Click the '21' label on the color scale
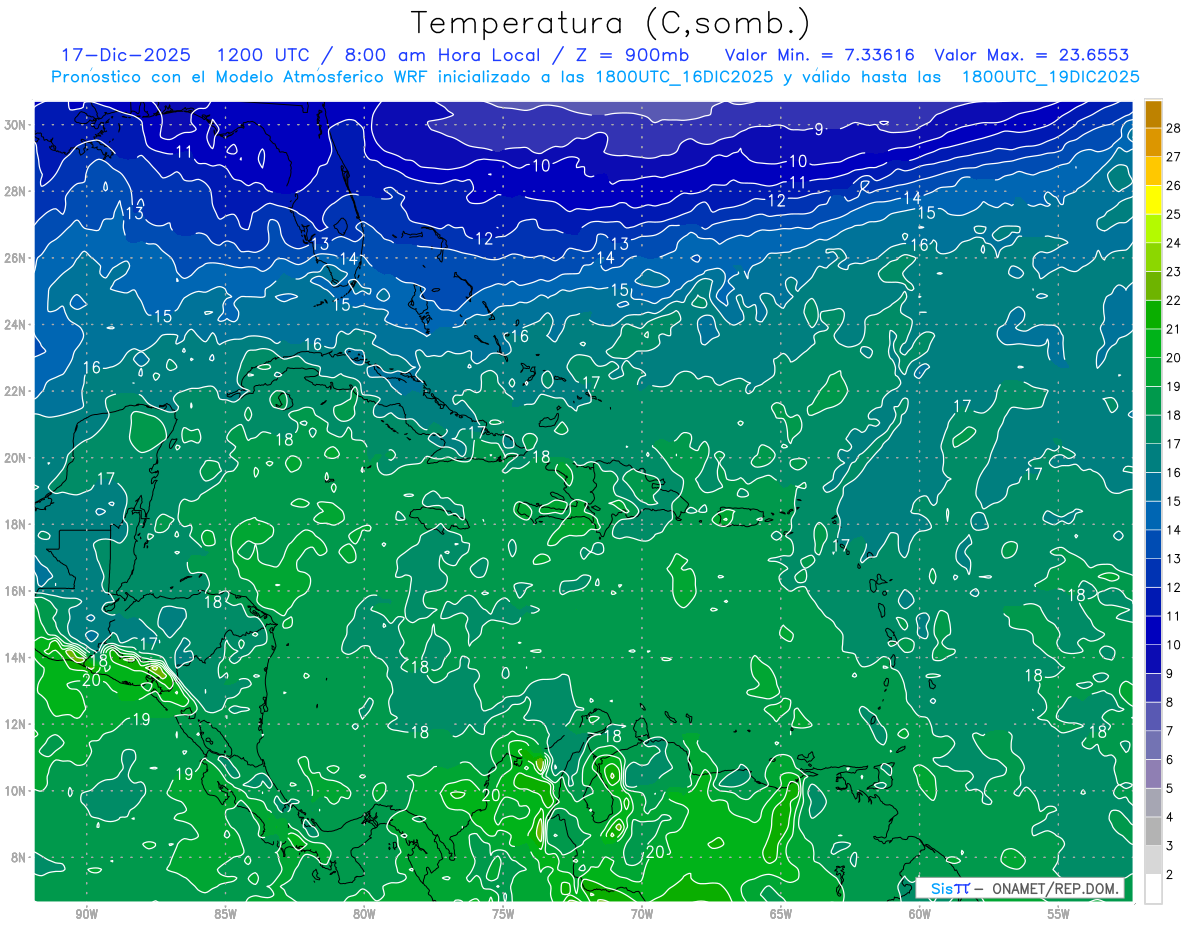 click(x=1174, y=329)
